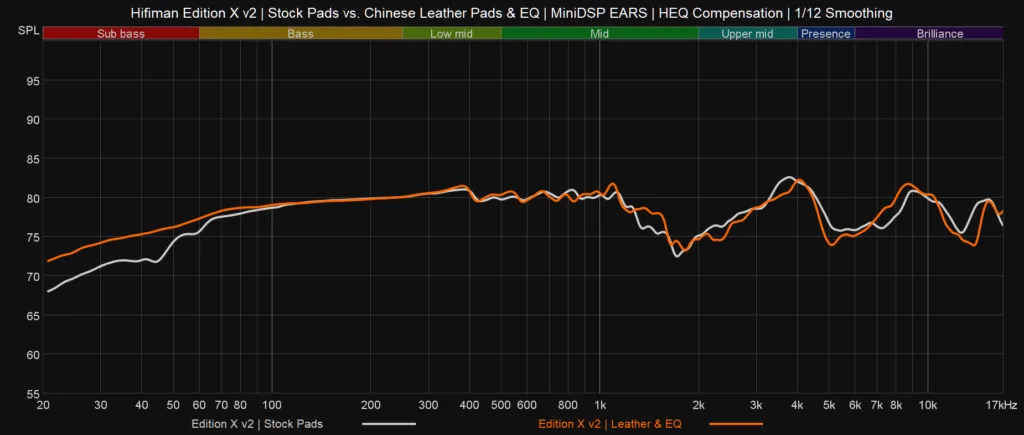Click the 75 dB y-axis value
The width and height of the screenshot is (1024, 435).
coord(33,237)
